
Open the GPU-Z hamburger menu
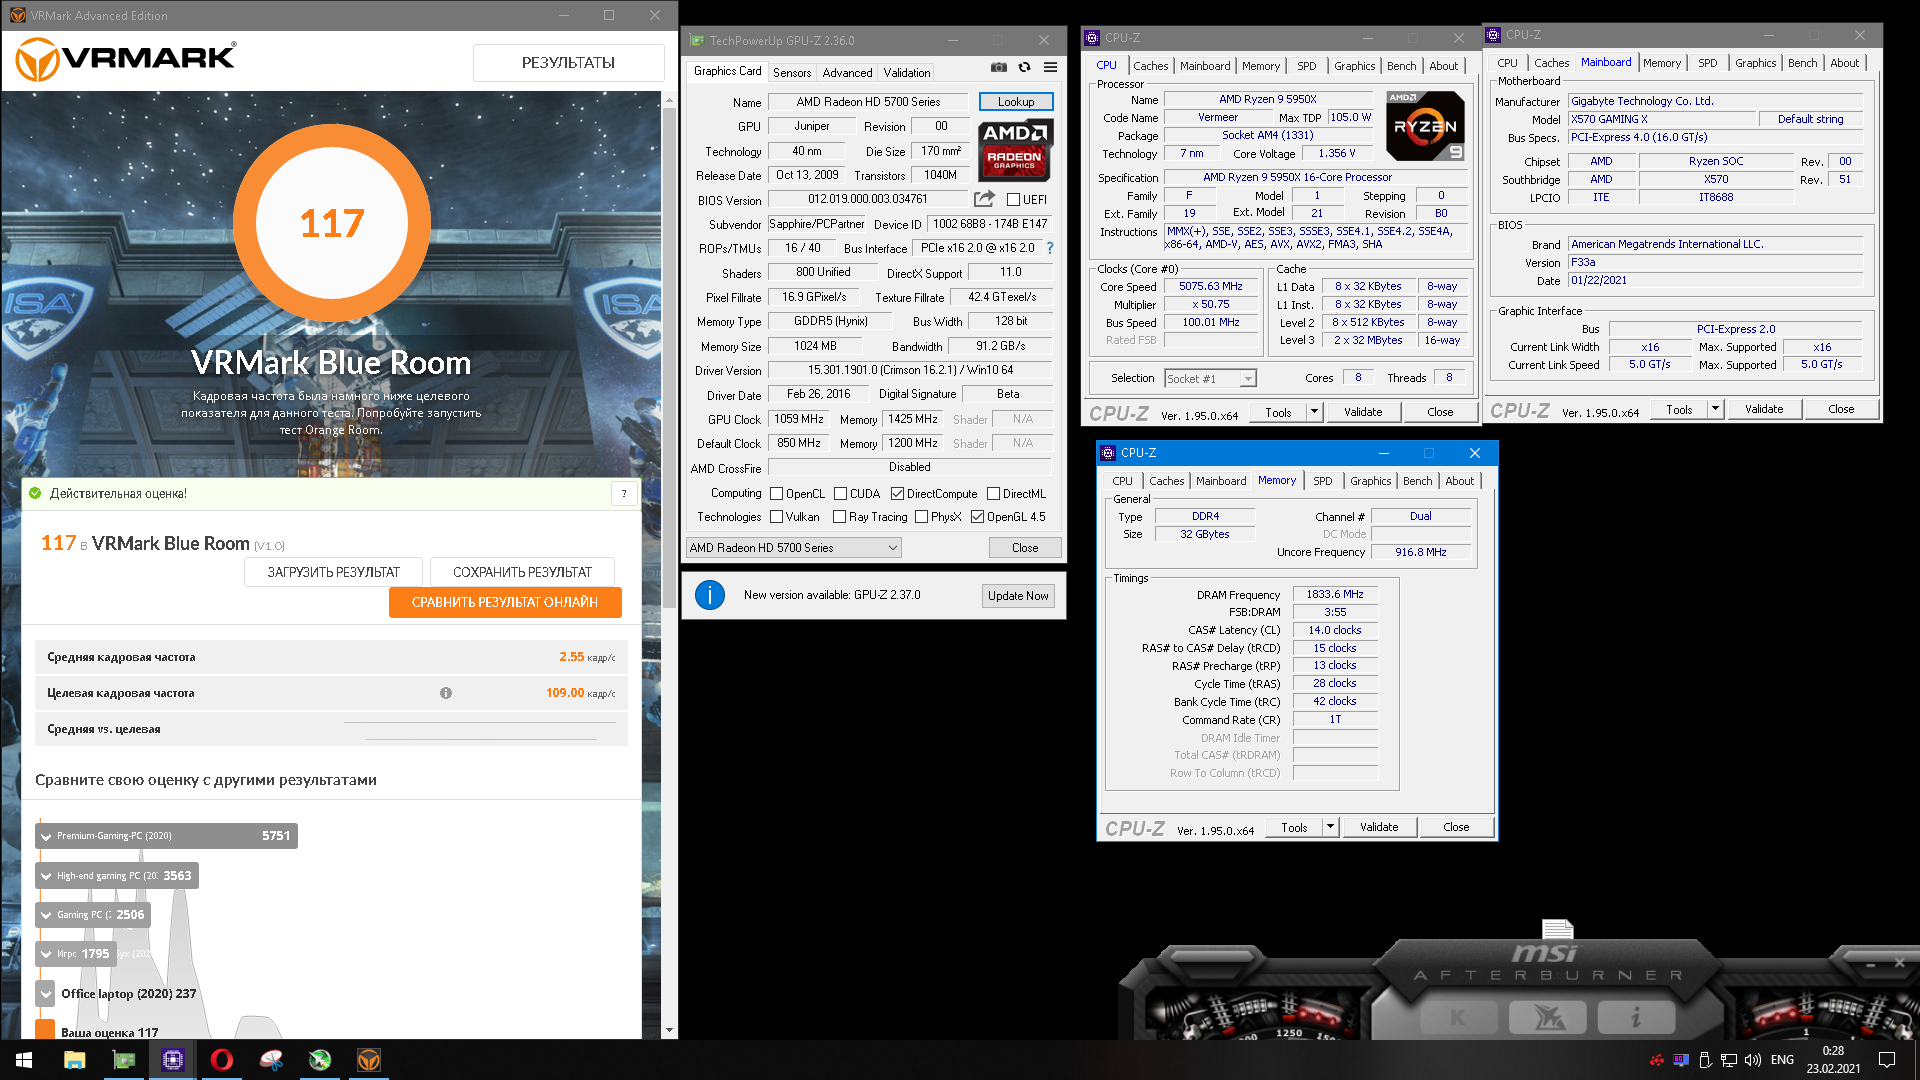pyautogui.click(x=1050, y=67)
